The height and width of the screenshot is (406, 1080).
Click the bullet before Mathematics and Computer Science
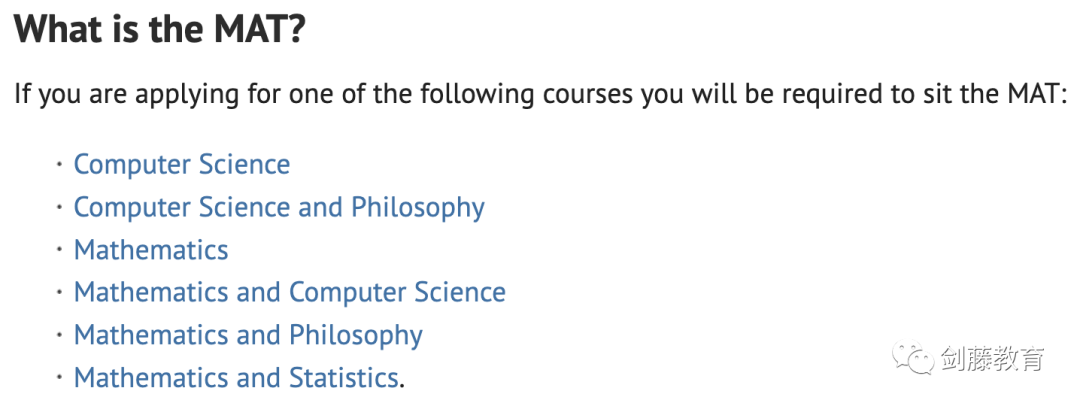(x=60, y=293)
